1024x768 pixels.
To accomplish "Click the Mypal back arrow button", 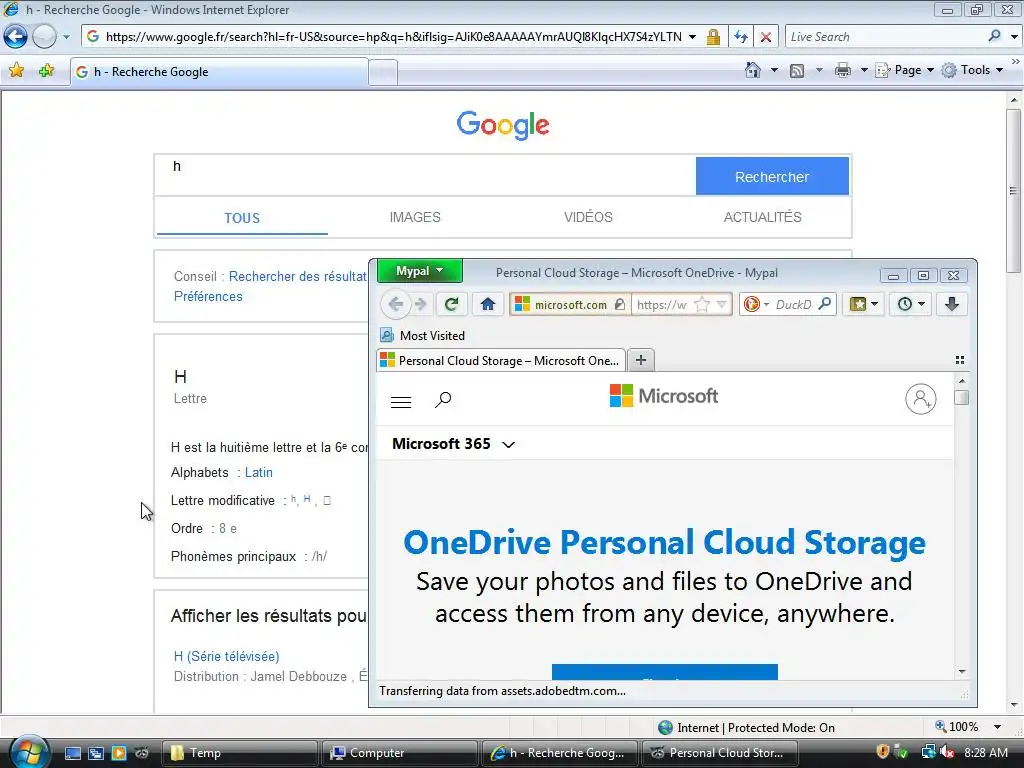I will pyautogui.click(x=395, y=304).
